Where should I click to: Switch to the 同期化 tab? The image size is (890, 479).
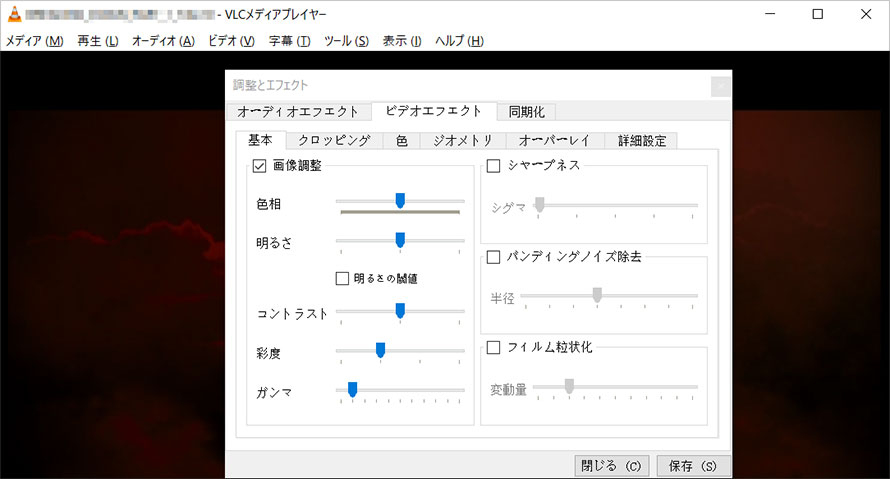click(x=526, y=112)
